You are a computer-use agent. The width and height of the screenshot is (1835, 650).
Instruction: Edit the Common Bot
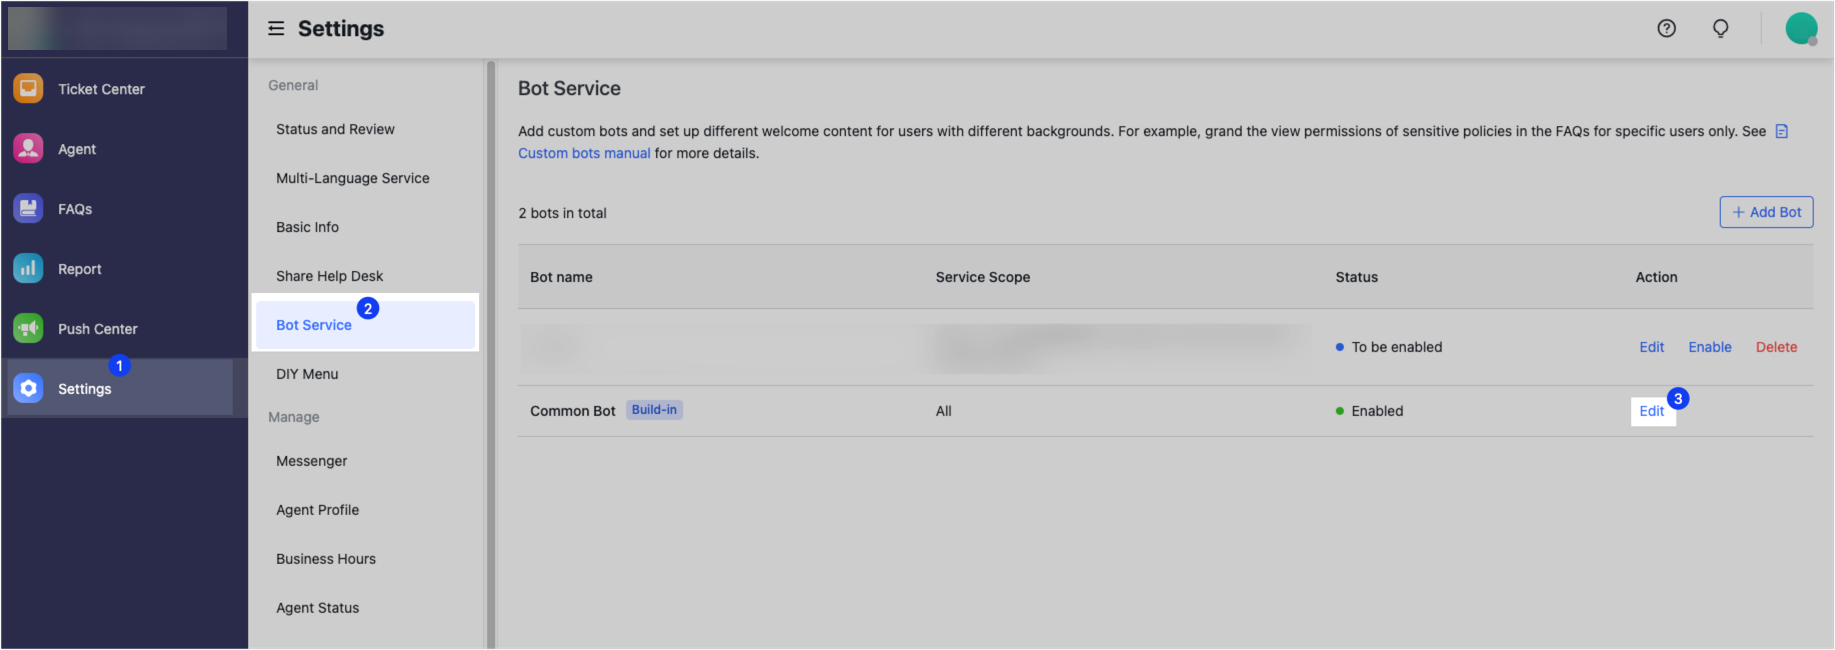(x=1651, y=411)
